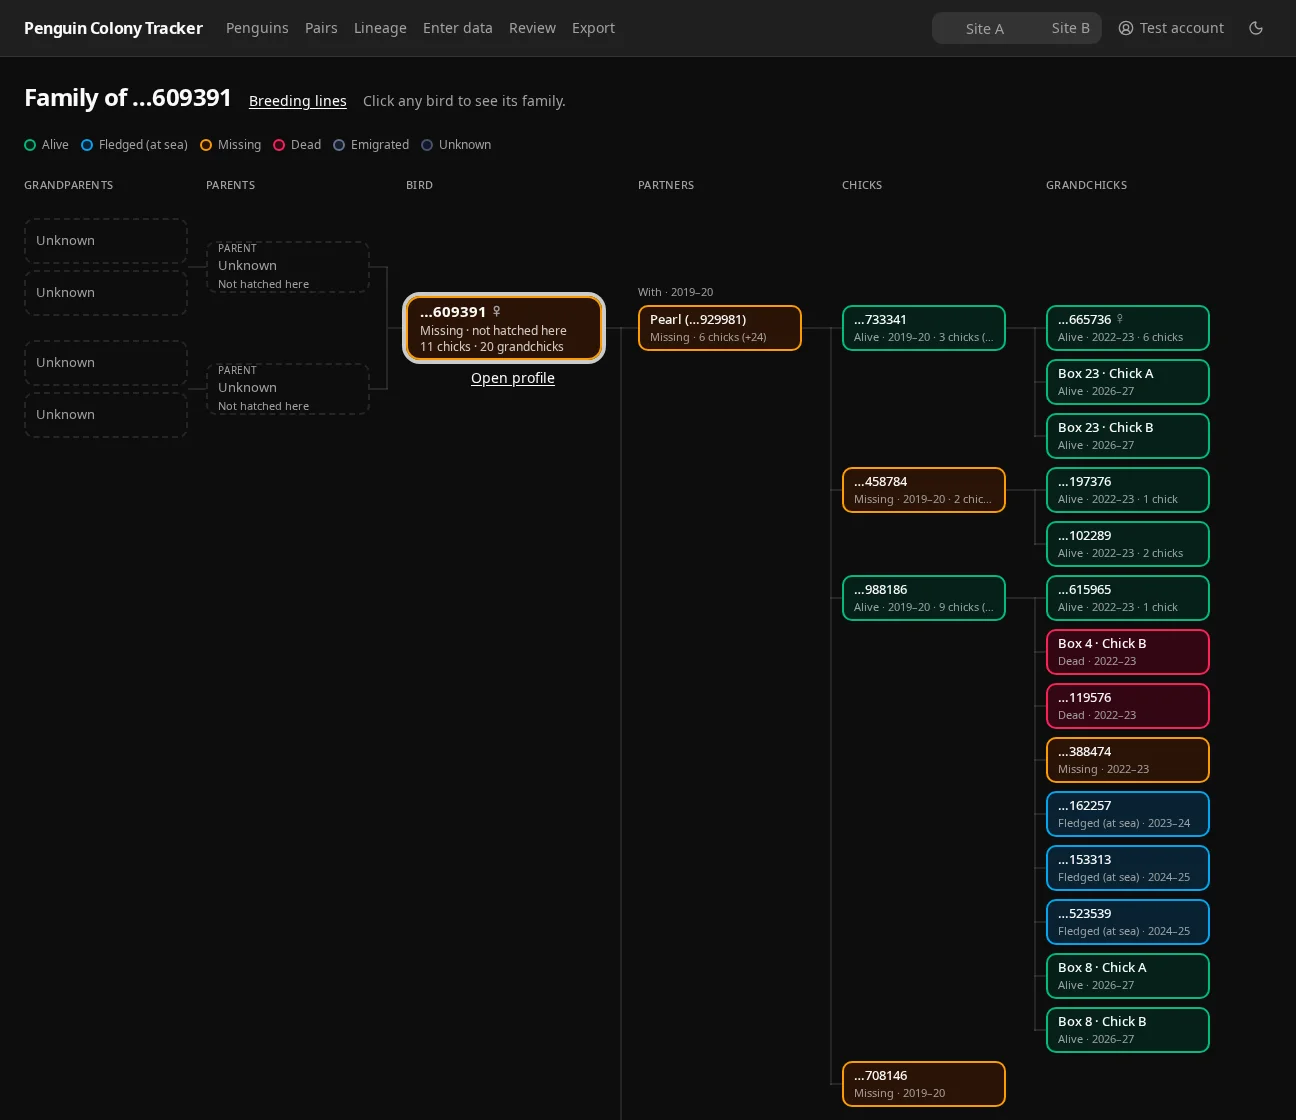
Task: Select the focused bird card ...609391
Action: click(504, 328)
